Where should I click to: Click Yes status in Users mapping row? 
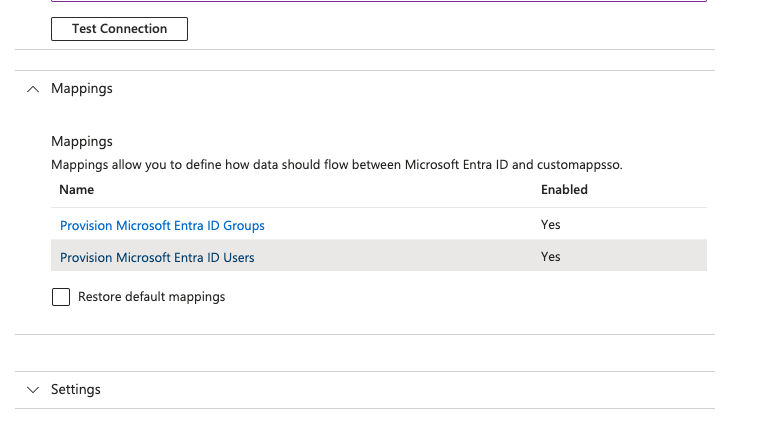[x=551, y=257]
